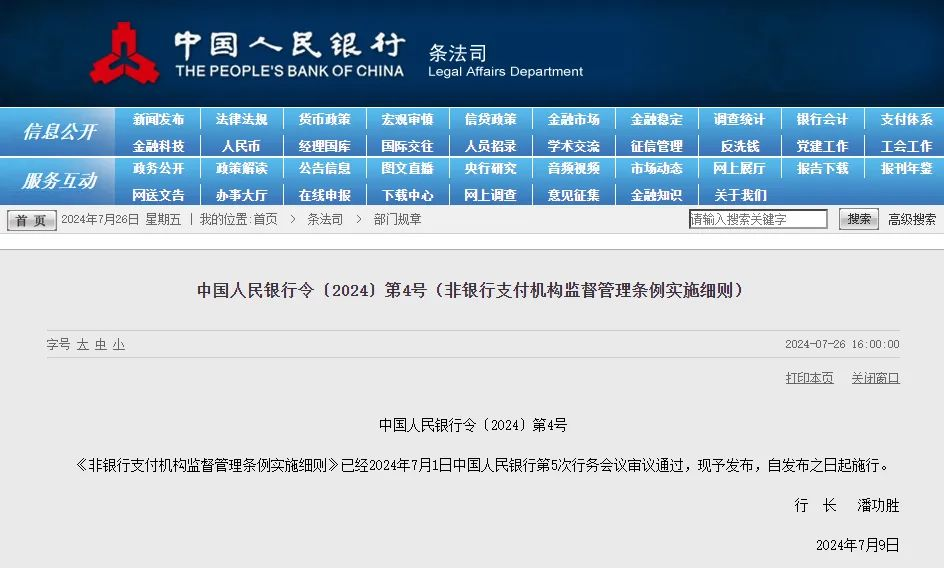Open the 新闻发布 navigation item
The height and width of the screenshot is (568, 944).
point(158,119)
